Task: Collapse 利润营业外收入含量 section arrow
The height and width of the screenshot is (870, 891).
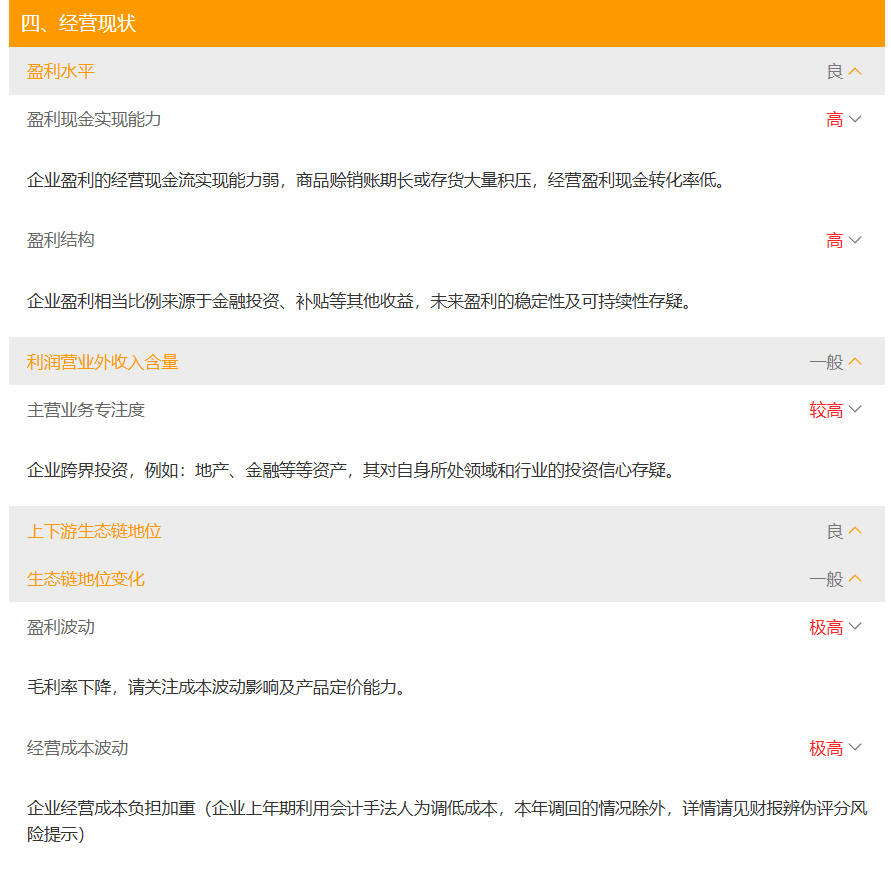Action: 855,362
